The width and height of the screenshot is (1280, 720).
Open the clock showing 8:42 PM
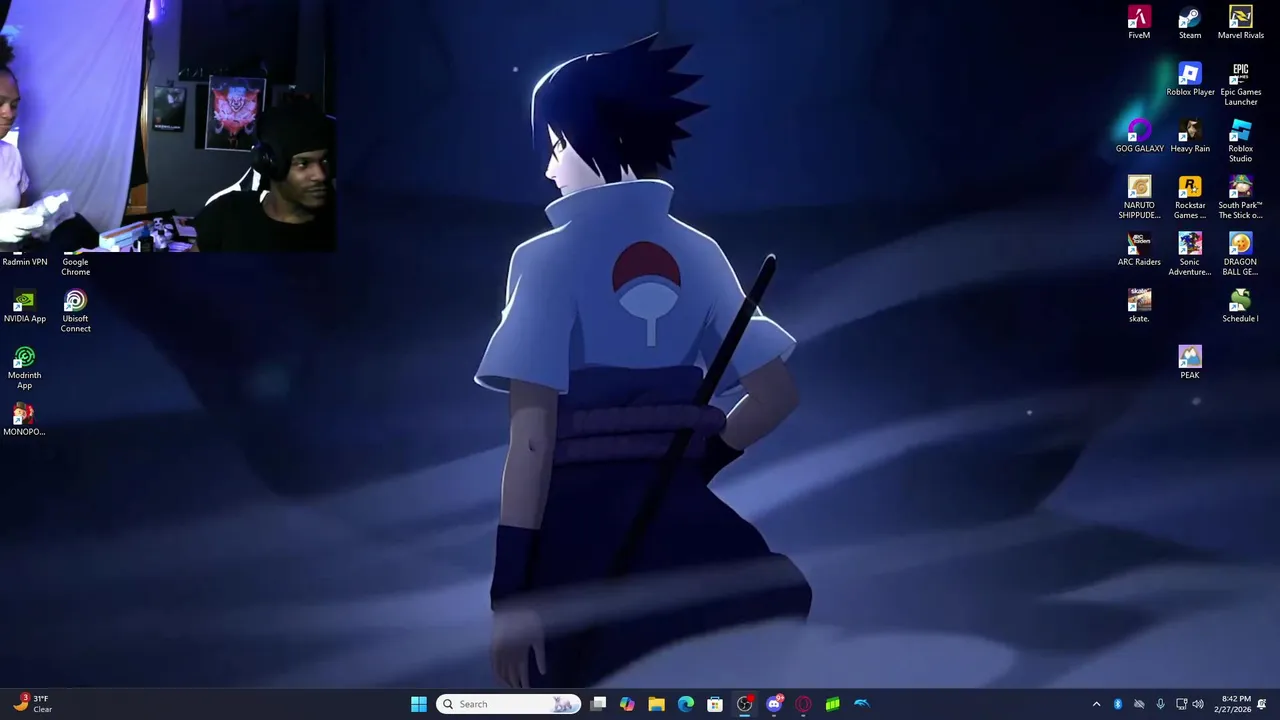(1233, 704)
